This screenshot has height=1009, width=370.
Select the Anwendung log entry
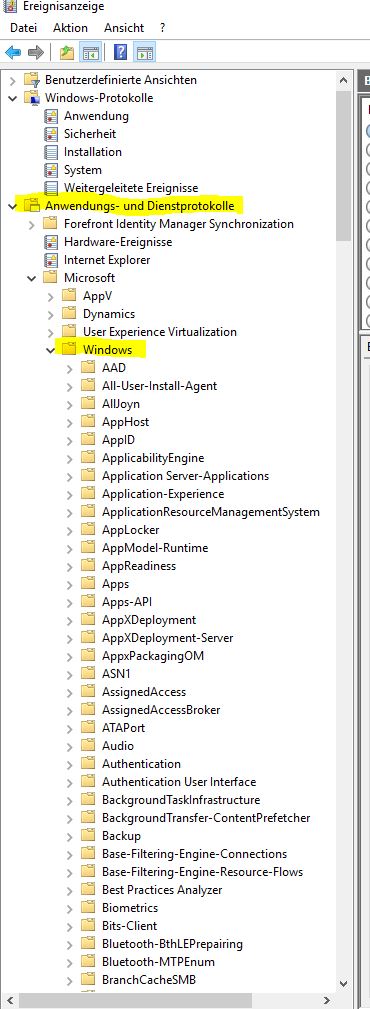pos(96,116)
